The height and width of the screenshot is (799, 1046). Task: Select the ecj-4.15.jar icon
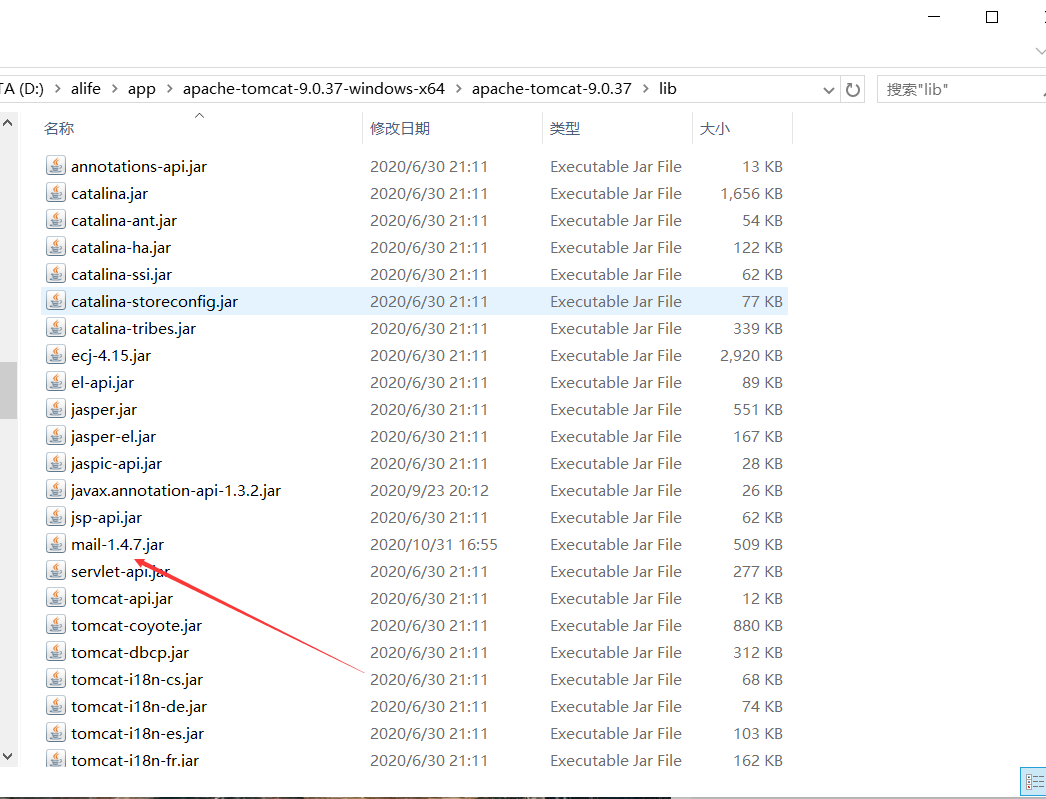(56, 355)
